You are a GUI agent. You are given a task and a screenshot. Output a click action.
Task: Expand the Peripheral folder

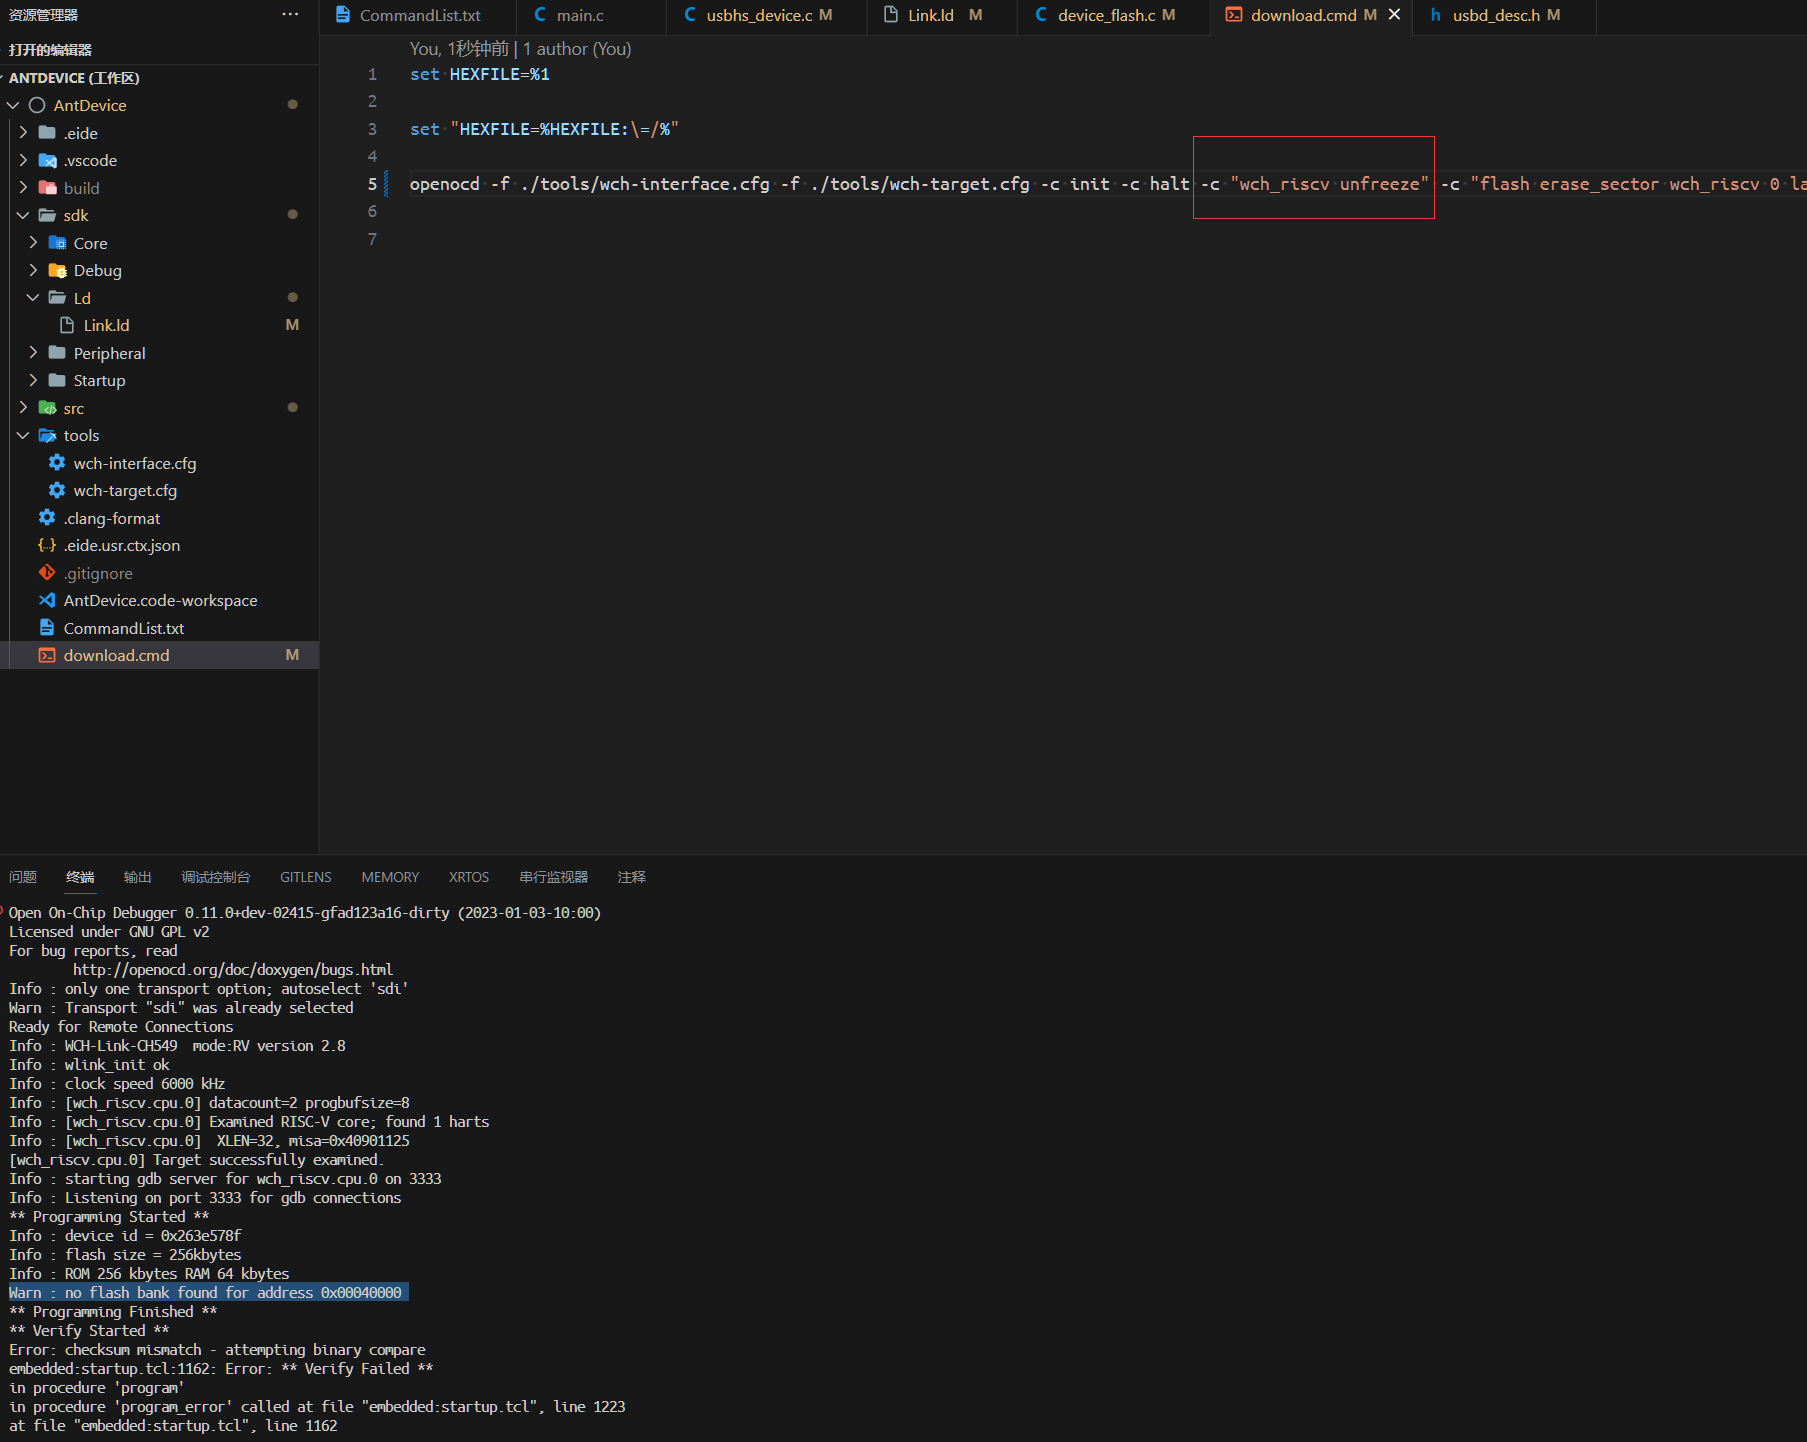33,353
